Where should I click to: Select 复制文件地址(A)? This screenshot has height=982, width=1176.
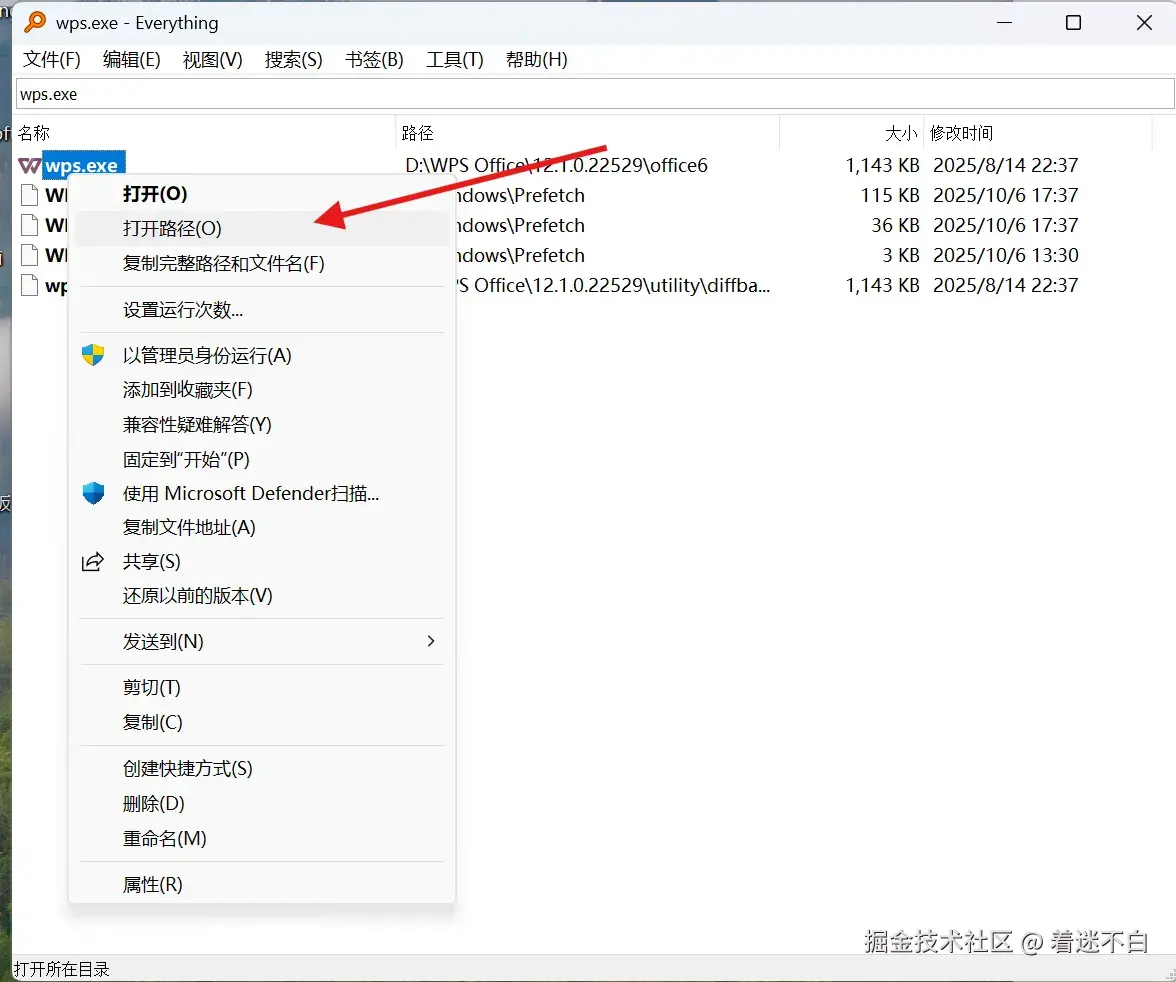point(262,527)
